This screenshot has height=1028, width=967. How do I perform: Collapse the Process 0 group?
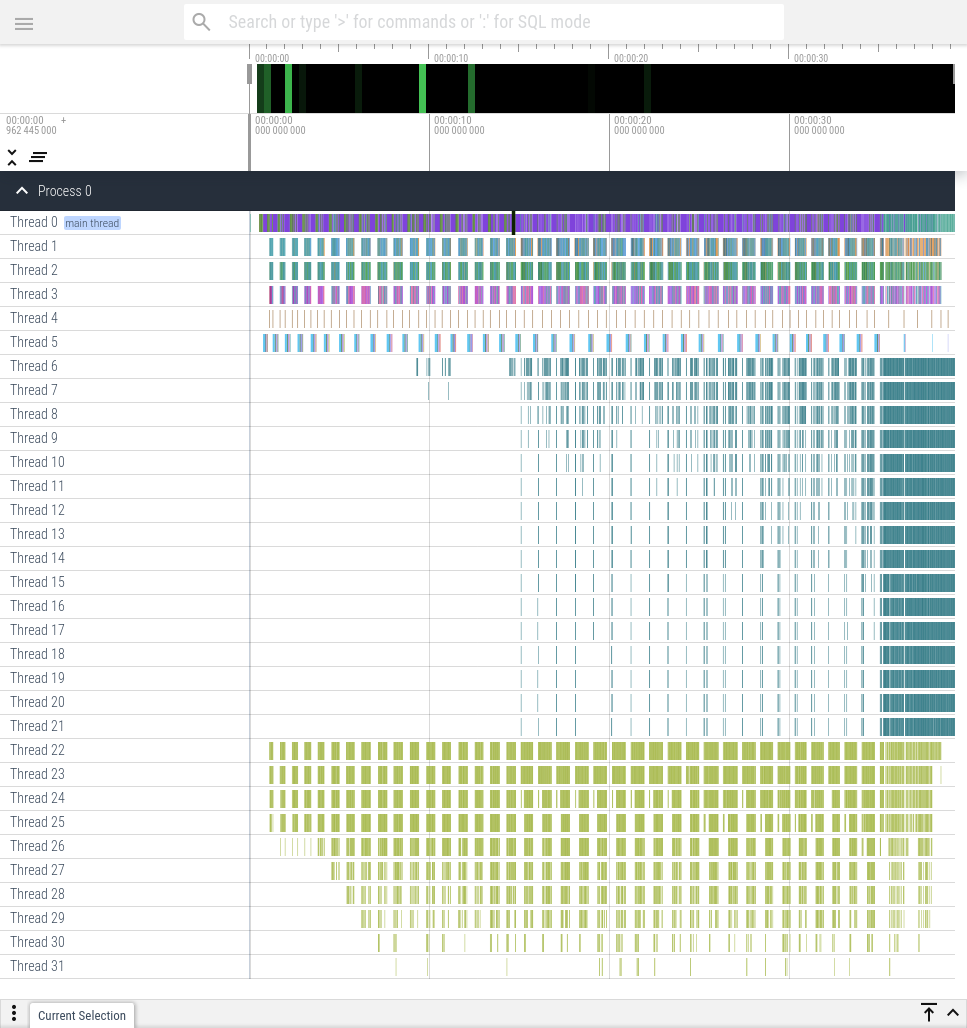[x=22, y=191]
